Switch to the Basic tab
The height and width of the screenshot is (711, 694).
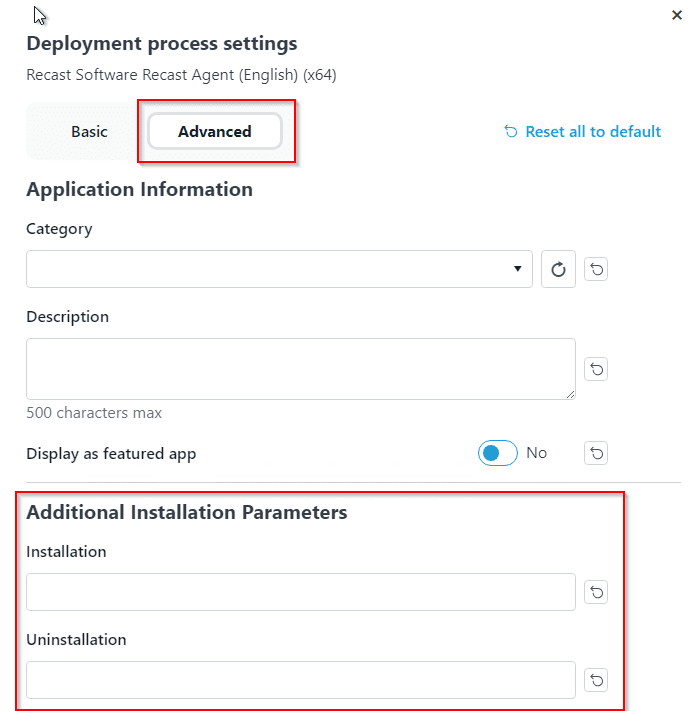point(89,131)
